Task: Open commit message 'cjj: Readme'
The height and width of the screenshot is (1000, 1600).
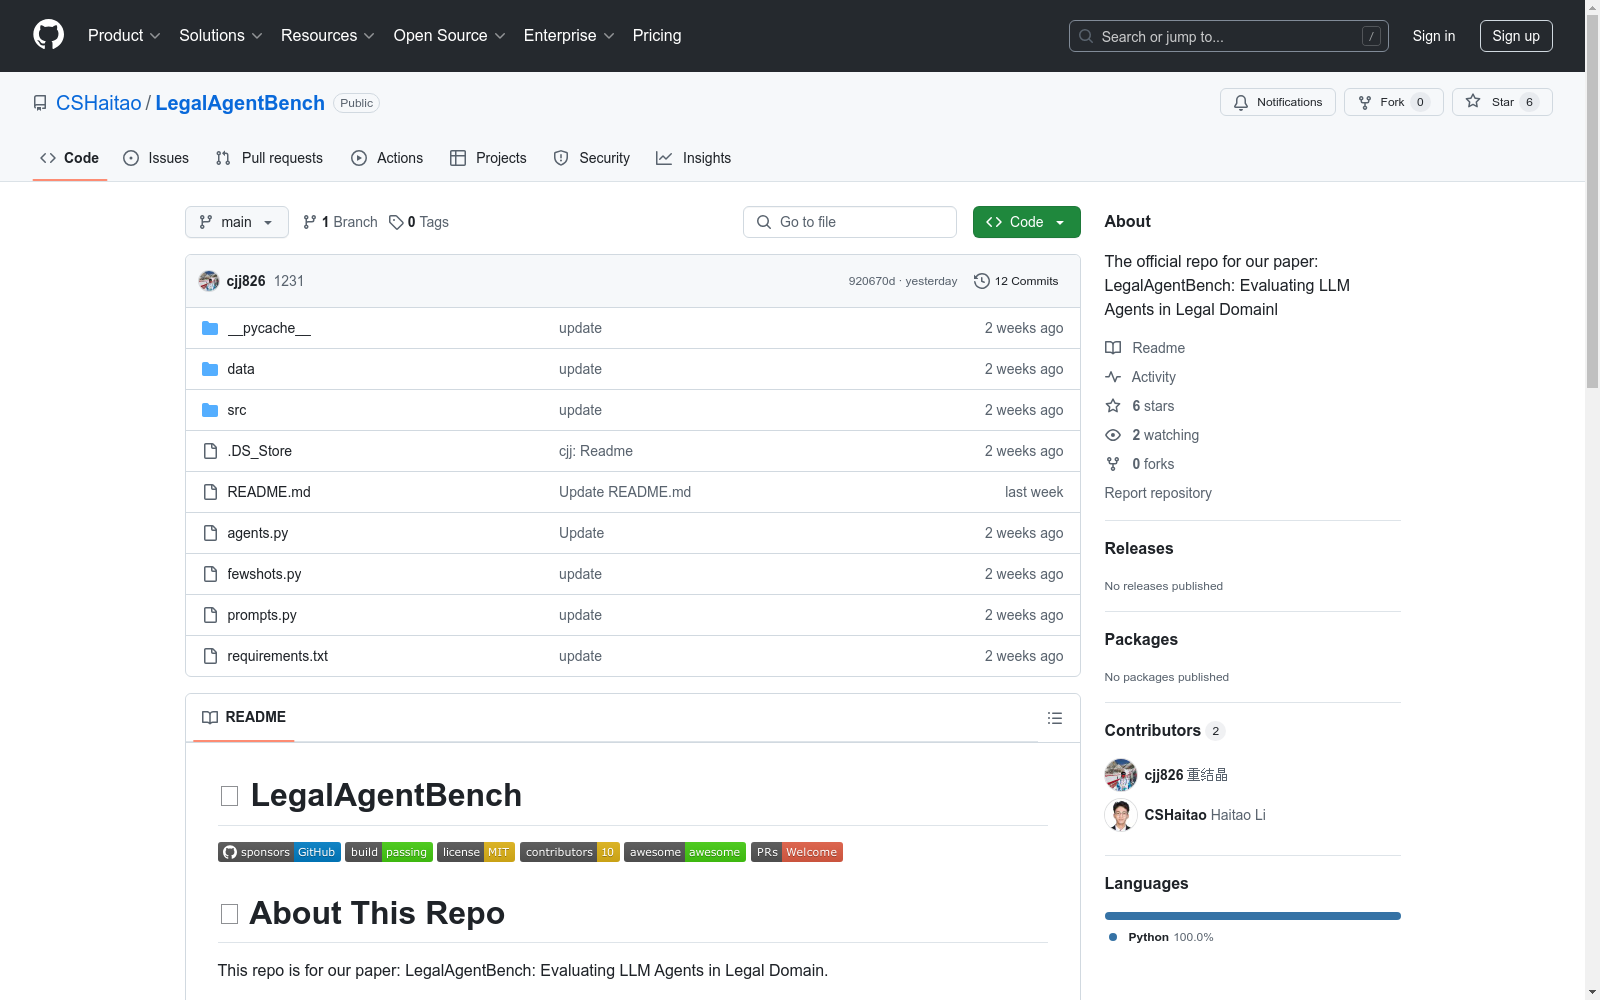Action: [596, 451]
